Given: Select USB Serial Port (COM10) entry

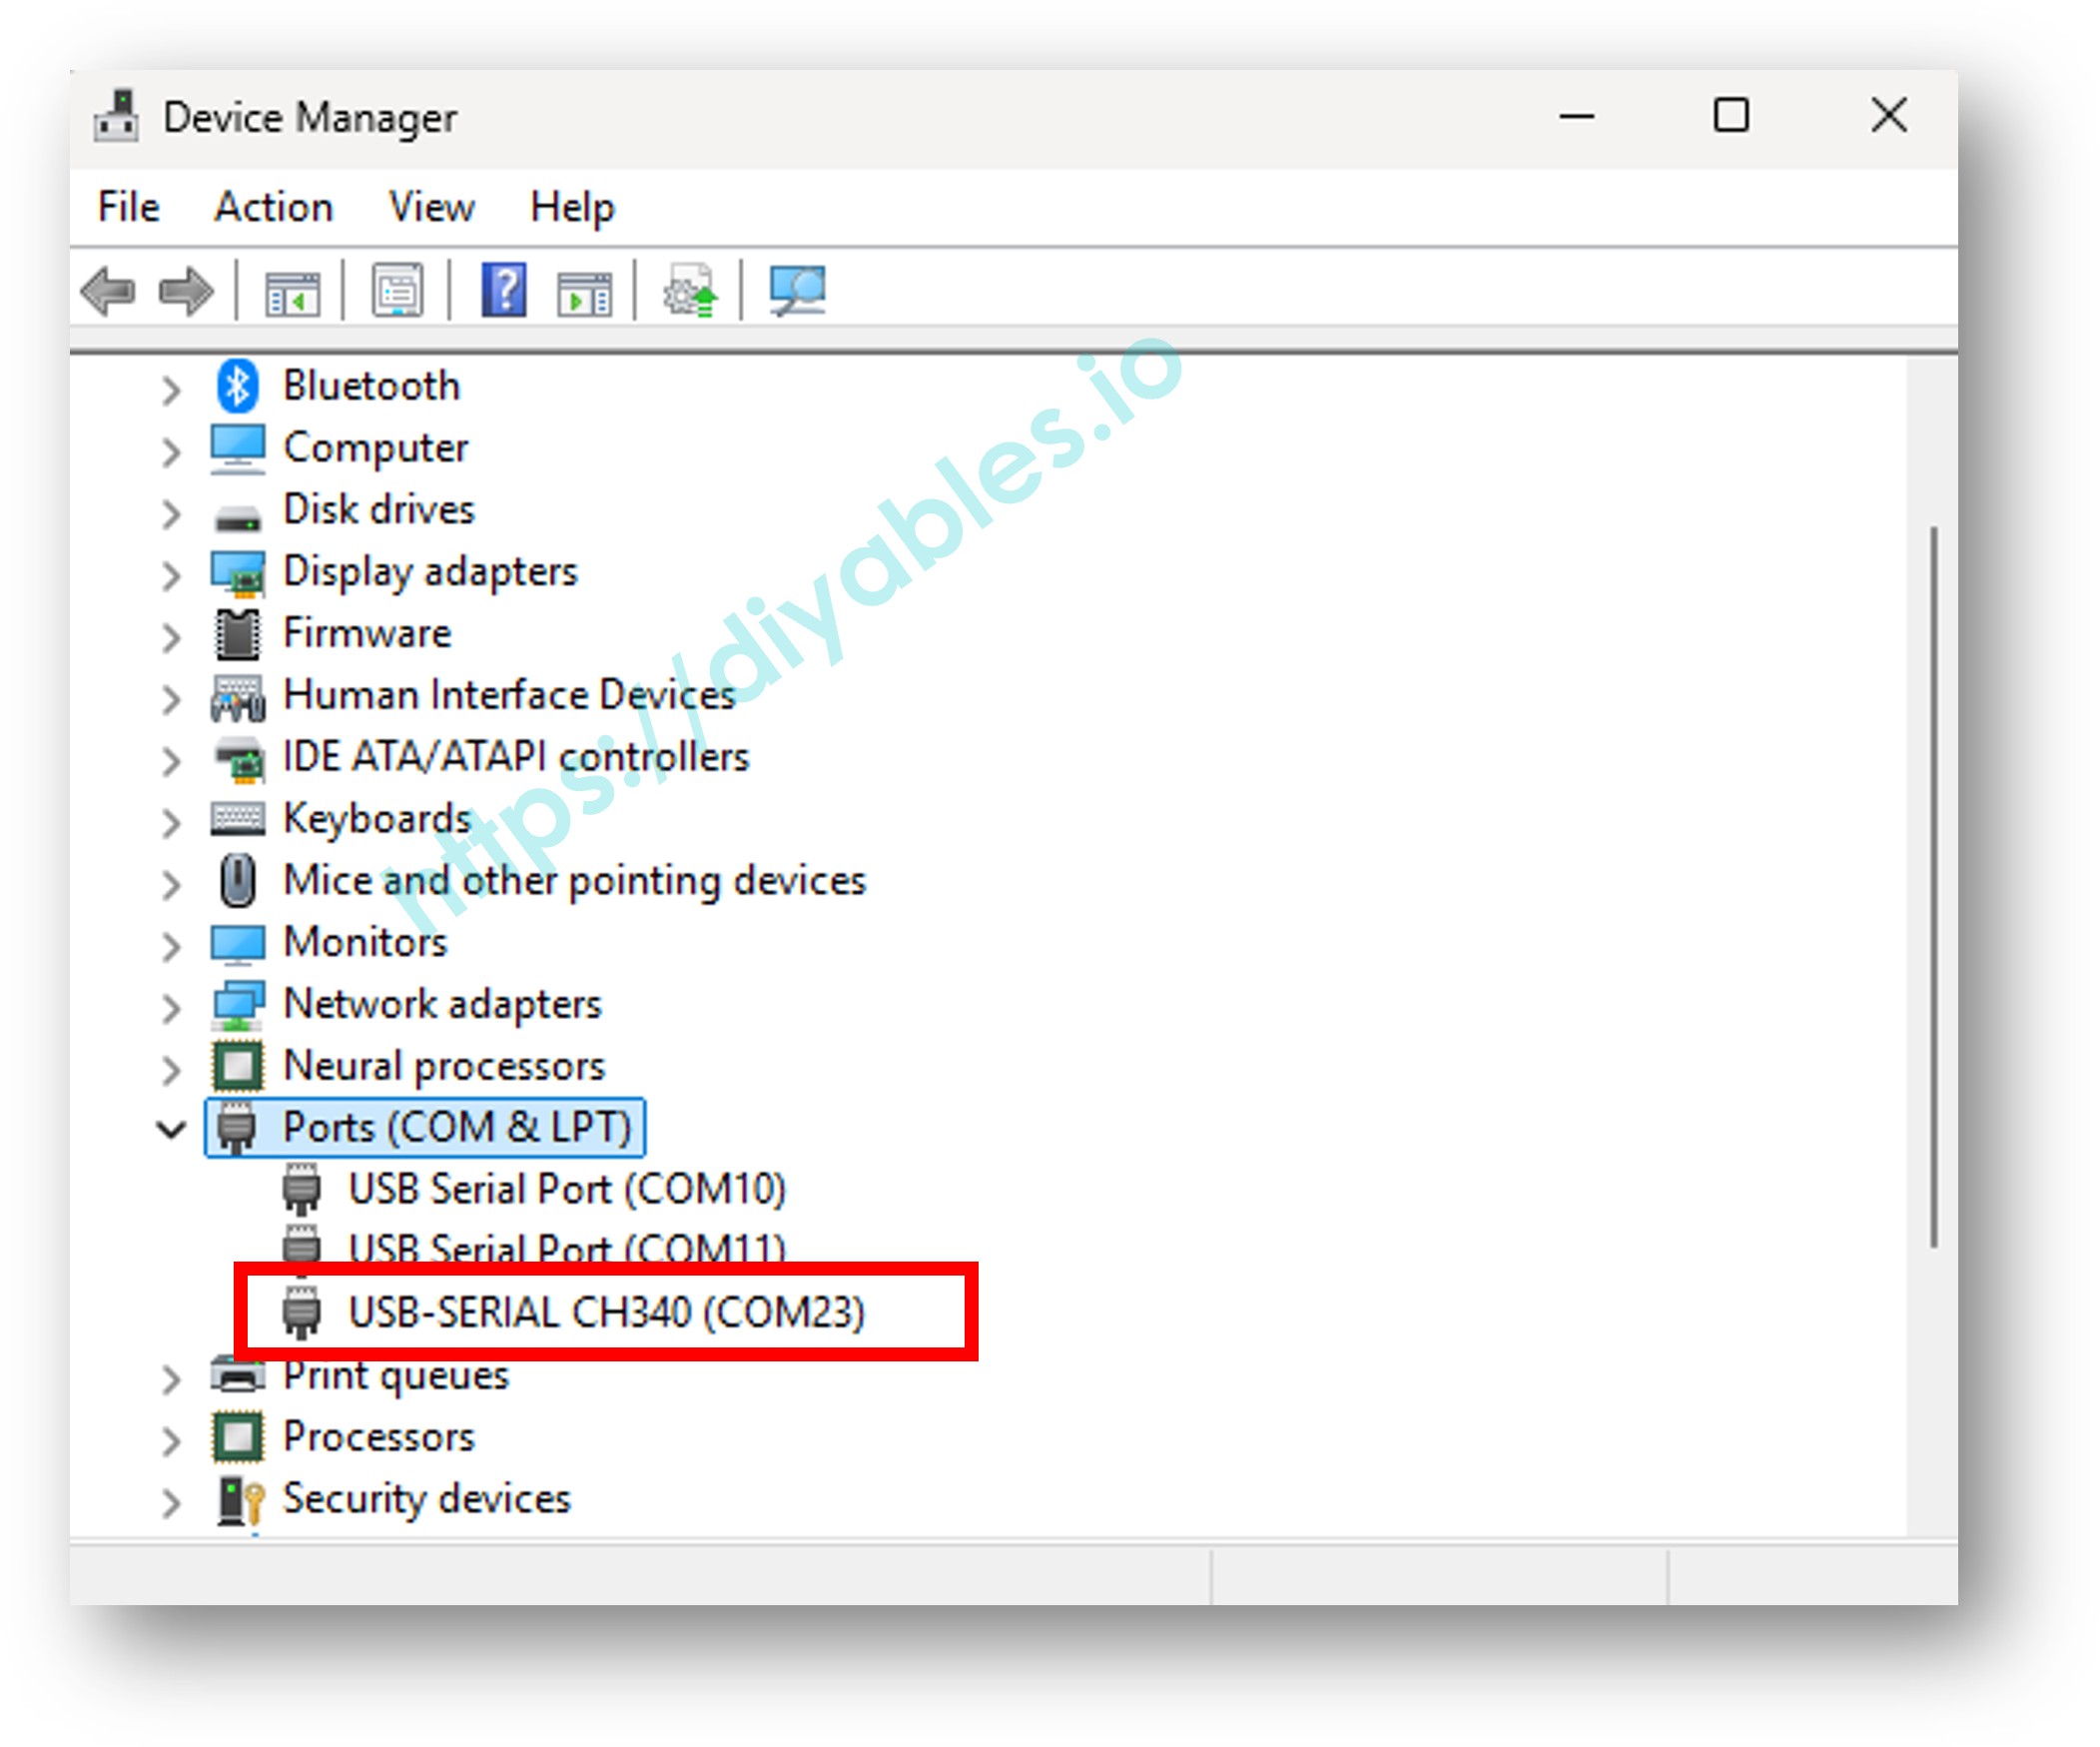Looking at the screenshot, I should coord(566,1190).
